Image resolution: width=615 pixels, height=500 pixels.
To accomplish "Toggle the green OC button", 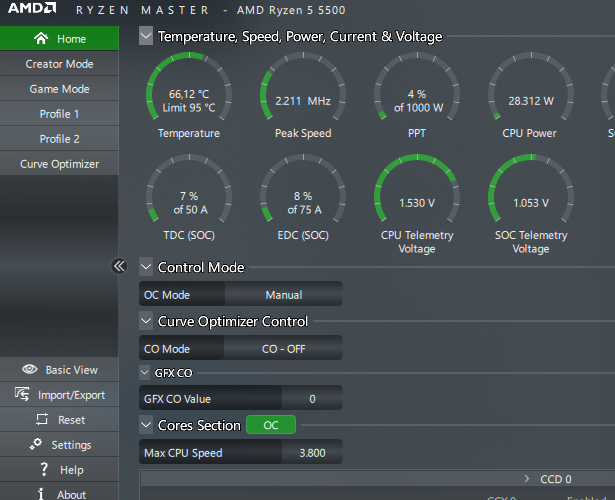I will click(271, 425).
